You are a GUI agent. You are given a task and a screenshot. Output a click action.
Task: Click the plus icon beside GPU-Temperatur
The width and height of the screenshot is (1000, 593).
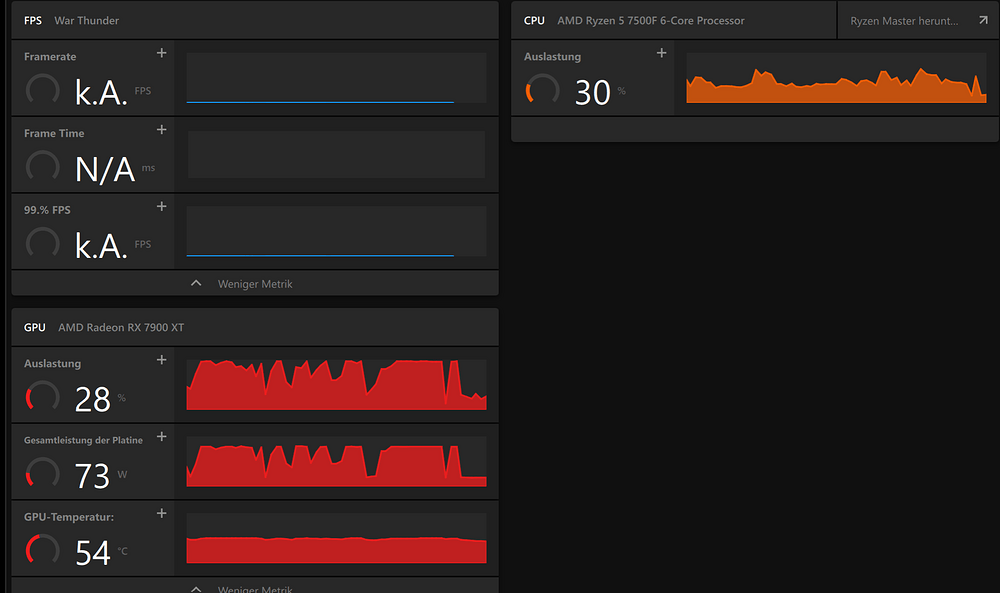[162, 513]
